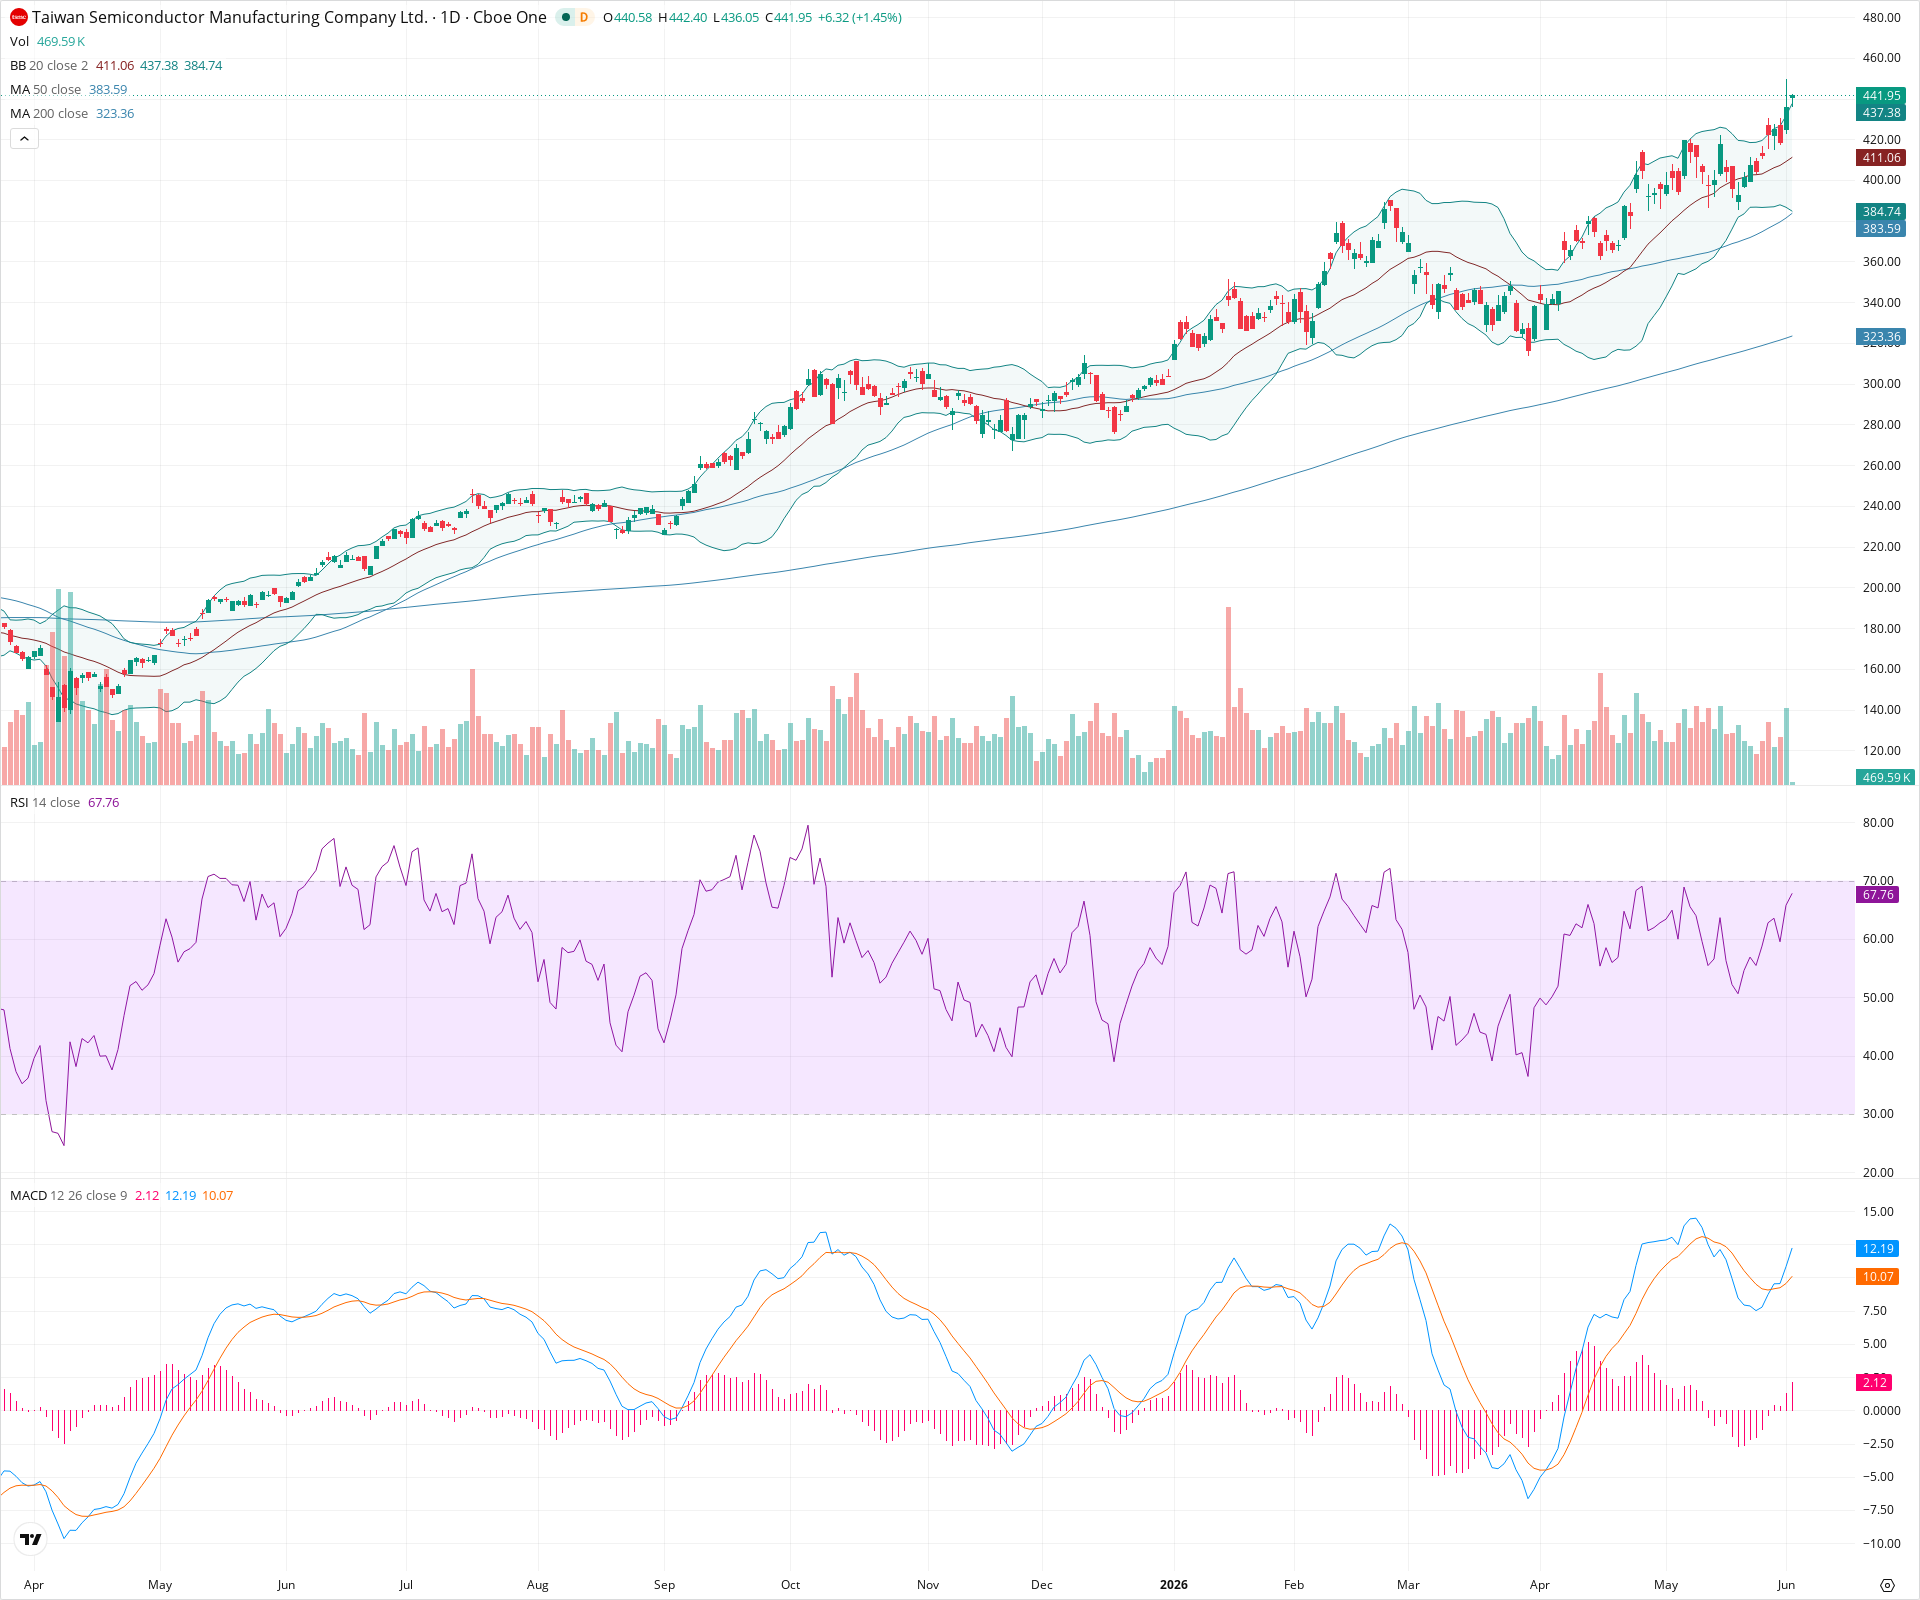Click the 2026 year label on time axis

click(x=1174, y=1584)
